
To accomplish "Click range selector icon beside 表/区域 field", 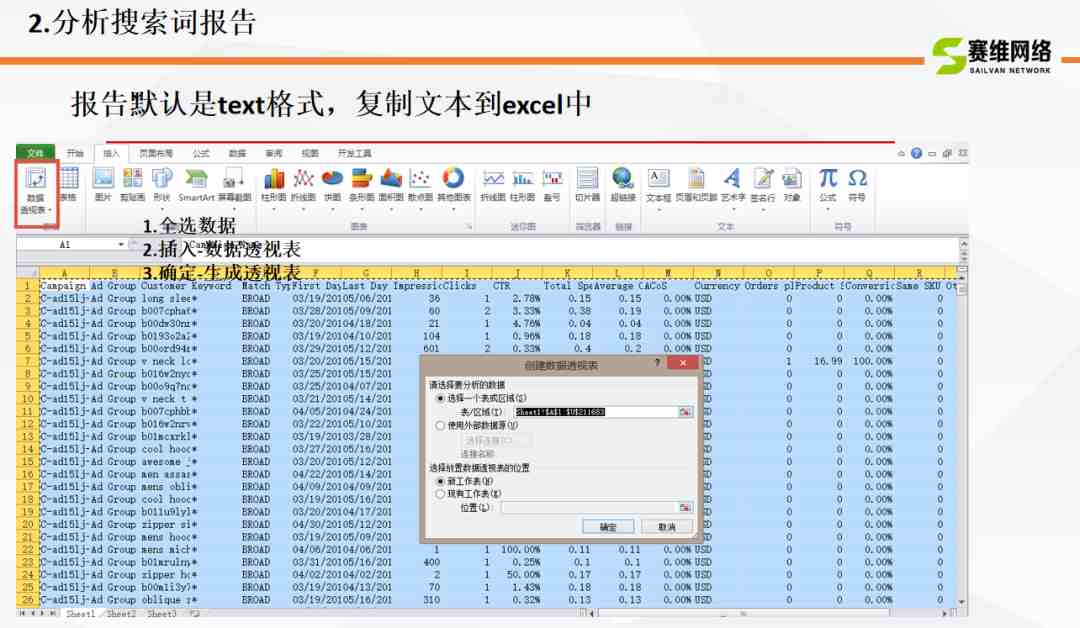I will (685, 412).
